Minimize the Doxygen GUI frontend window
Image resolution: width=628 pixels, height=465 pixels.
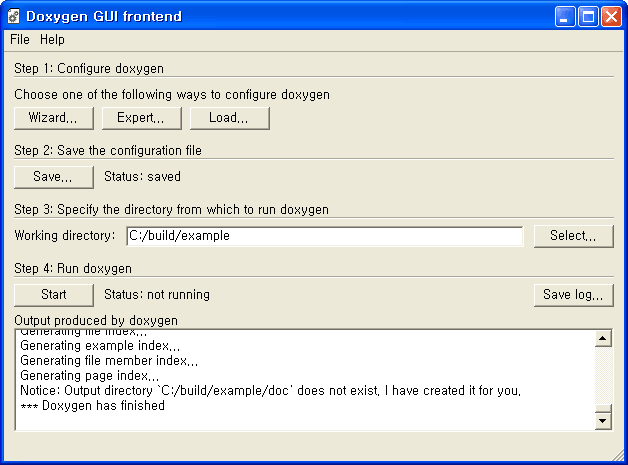(x=567, y=17)
